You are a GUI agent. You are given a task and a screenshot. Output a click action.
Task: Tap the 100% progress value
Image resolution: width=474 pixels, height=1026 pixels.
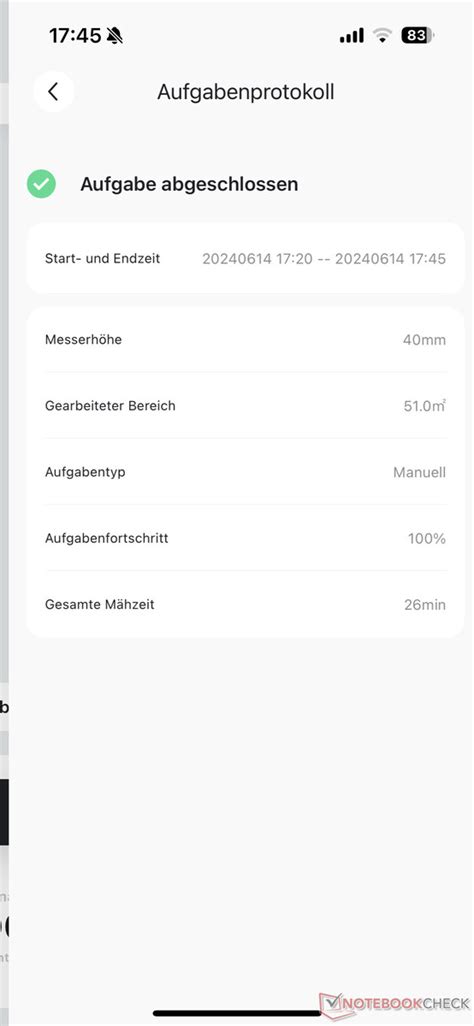coord(427,539)
